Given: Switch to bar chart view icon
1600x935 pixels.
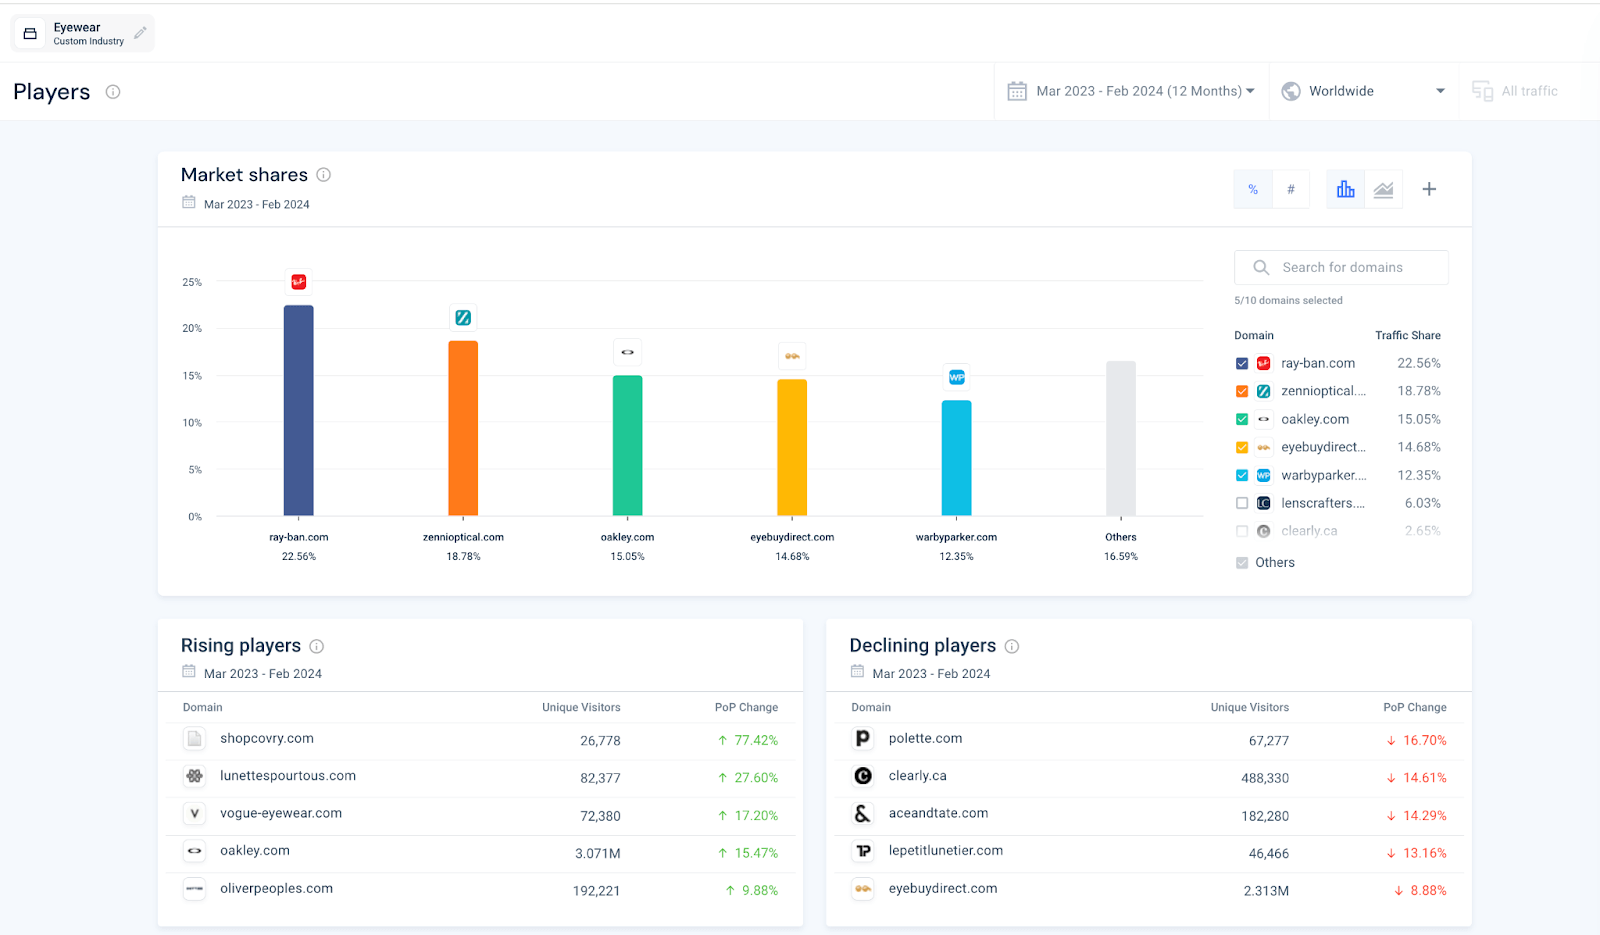Looking at the screenshot, I should point(1345,189).
